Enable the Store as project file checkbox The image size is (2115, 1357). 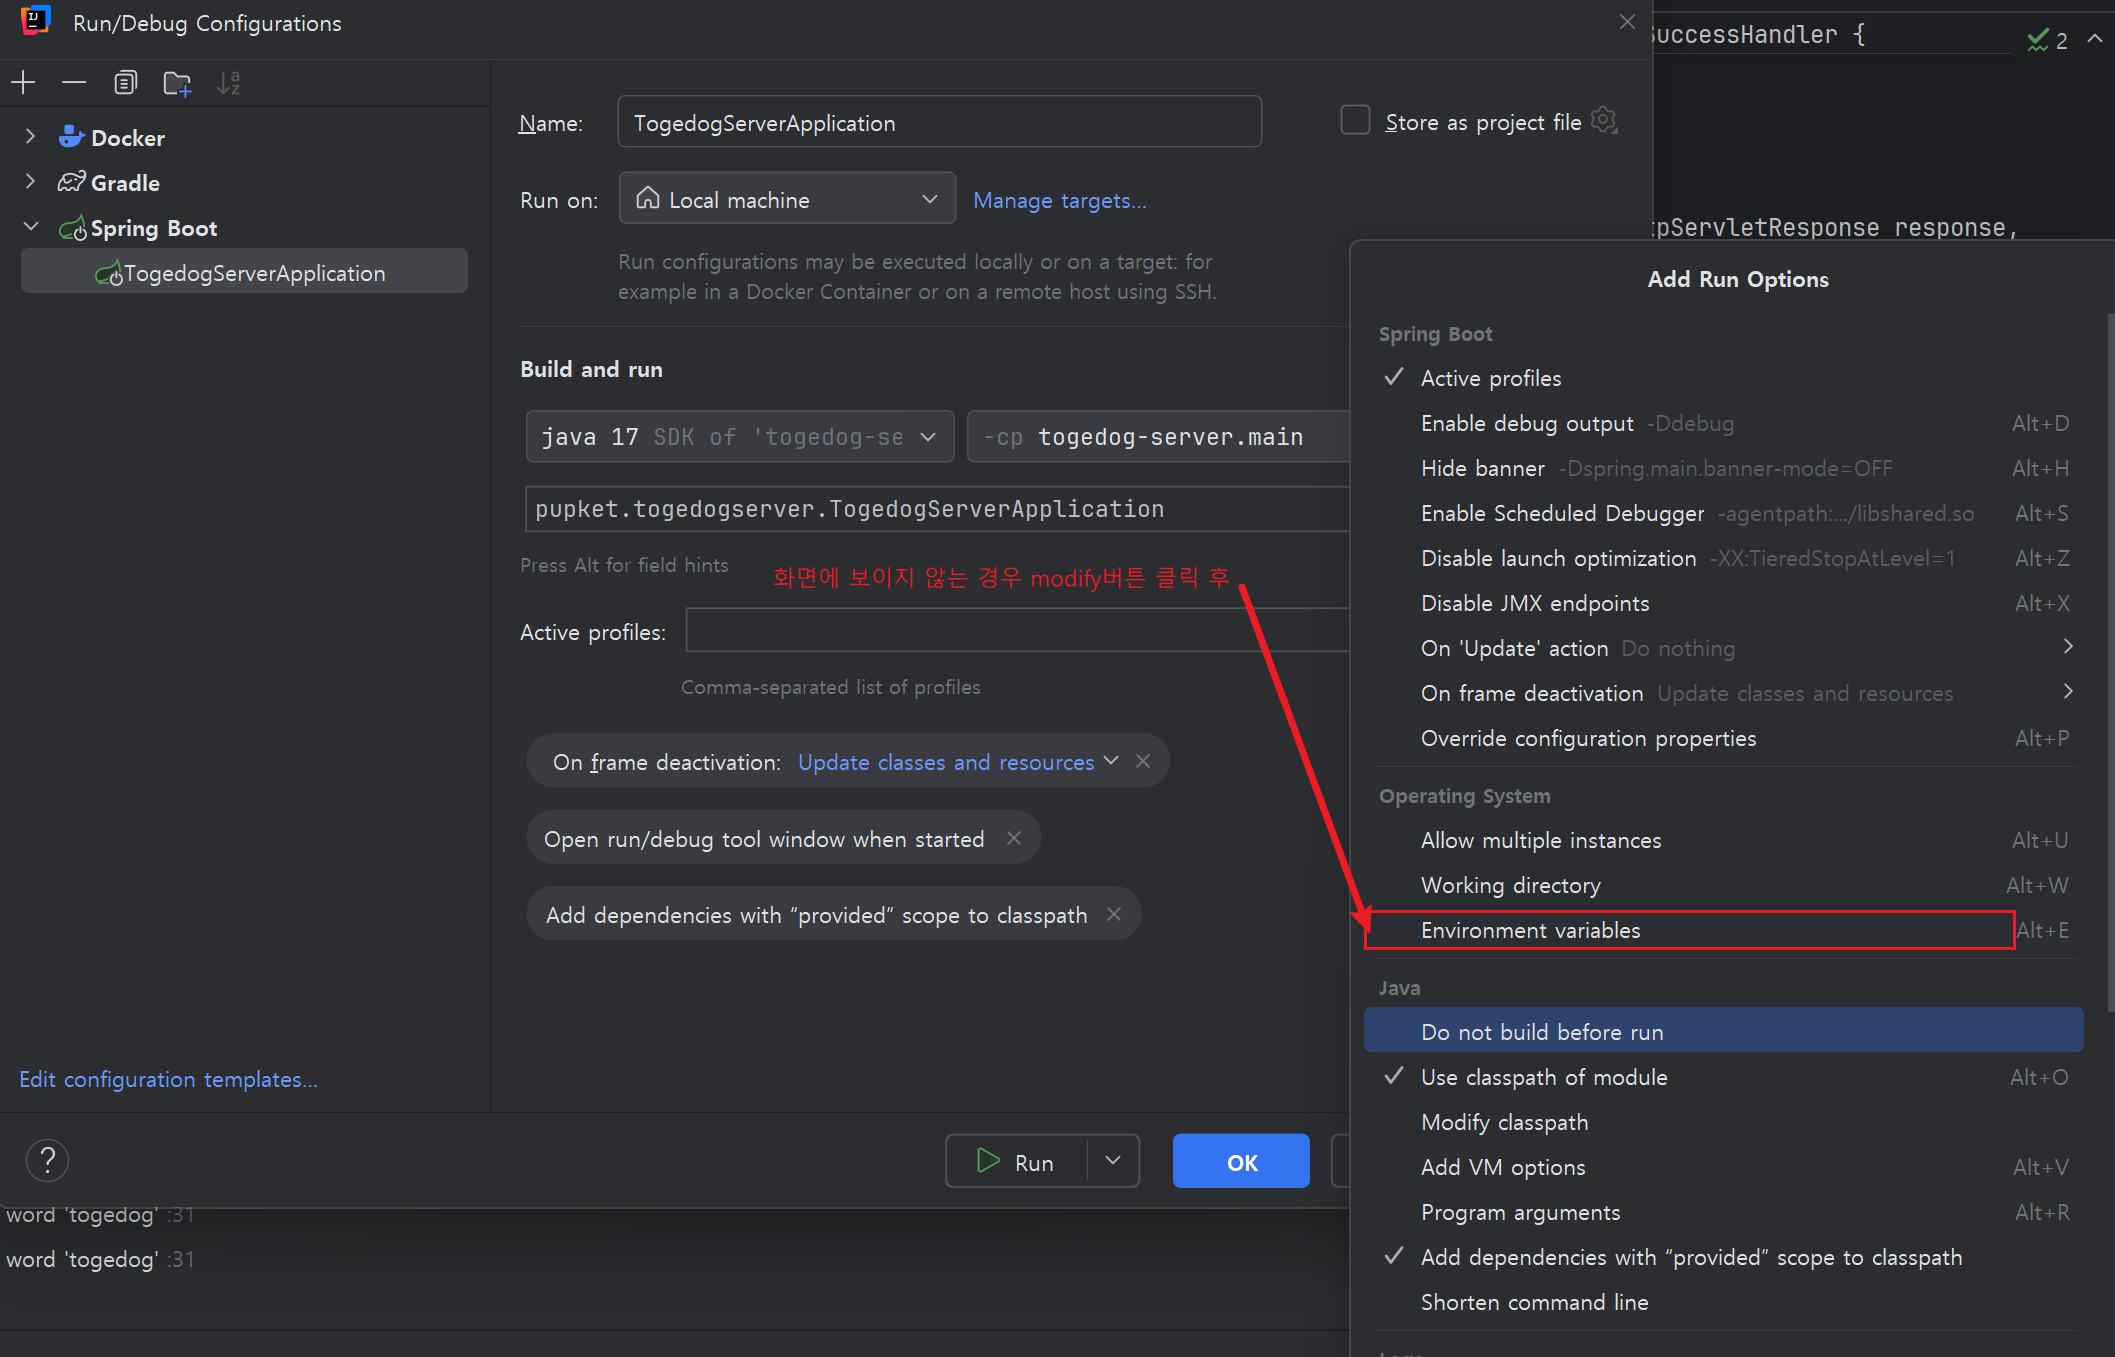coord(1355,121)
